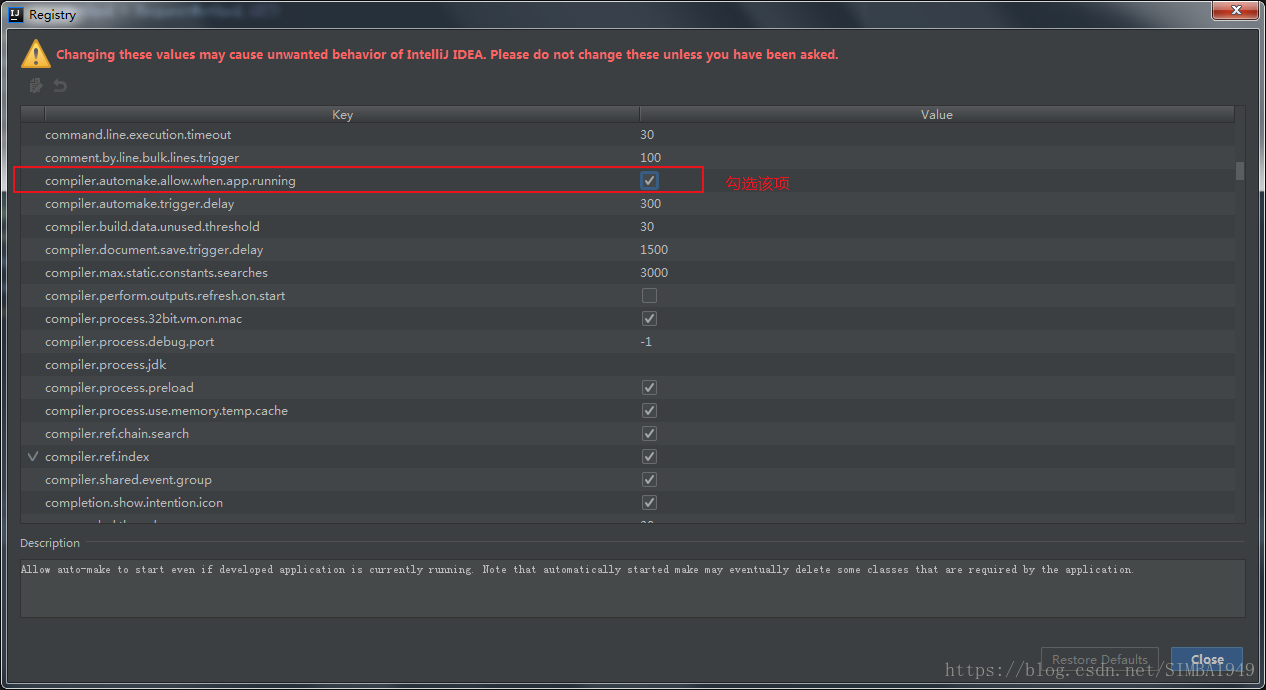Screen dimensions: 1266x690
Task: Select compiler.perform.outputs.refresh.on.start key text
Action: tap(165, 295)
